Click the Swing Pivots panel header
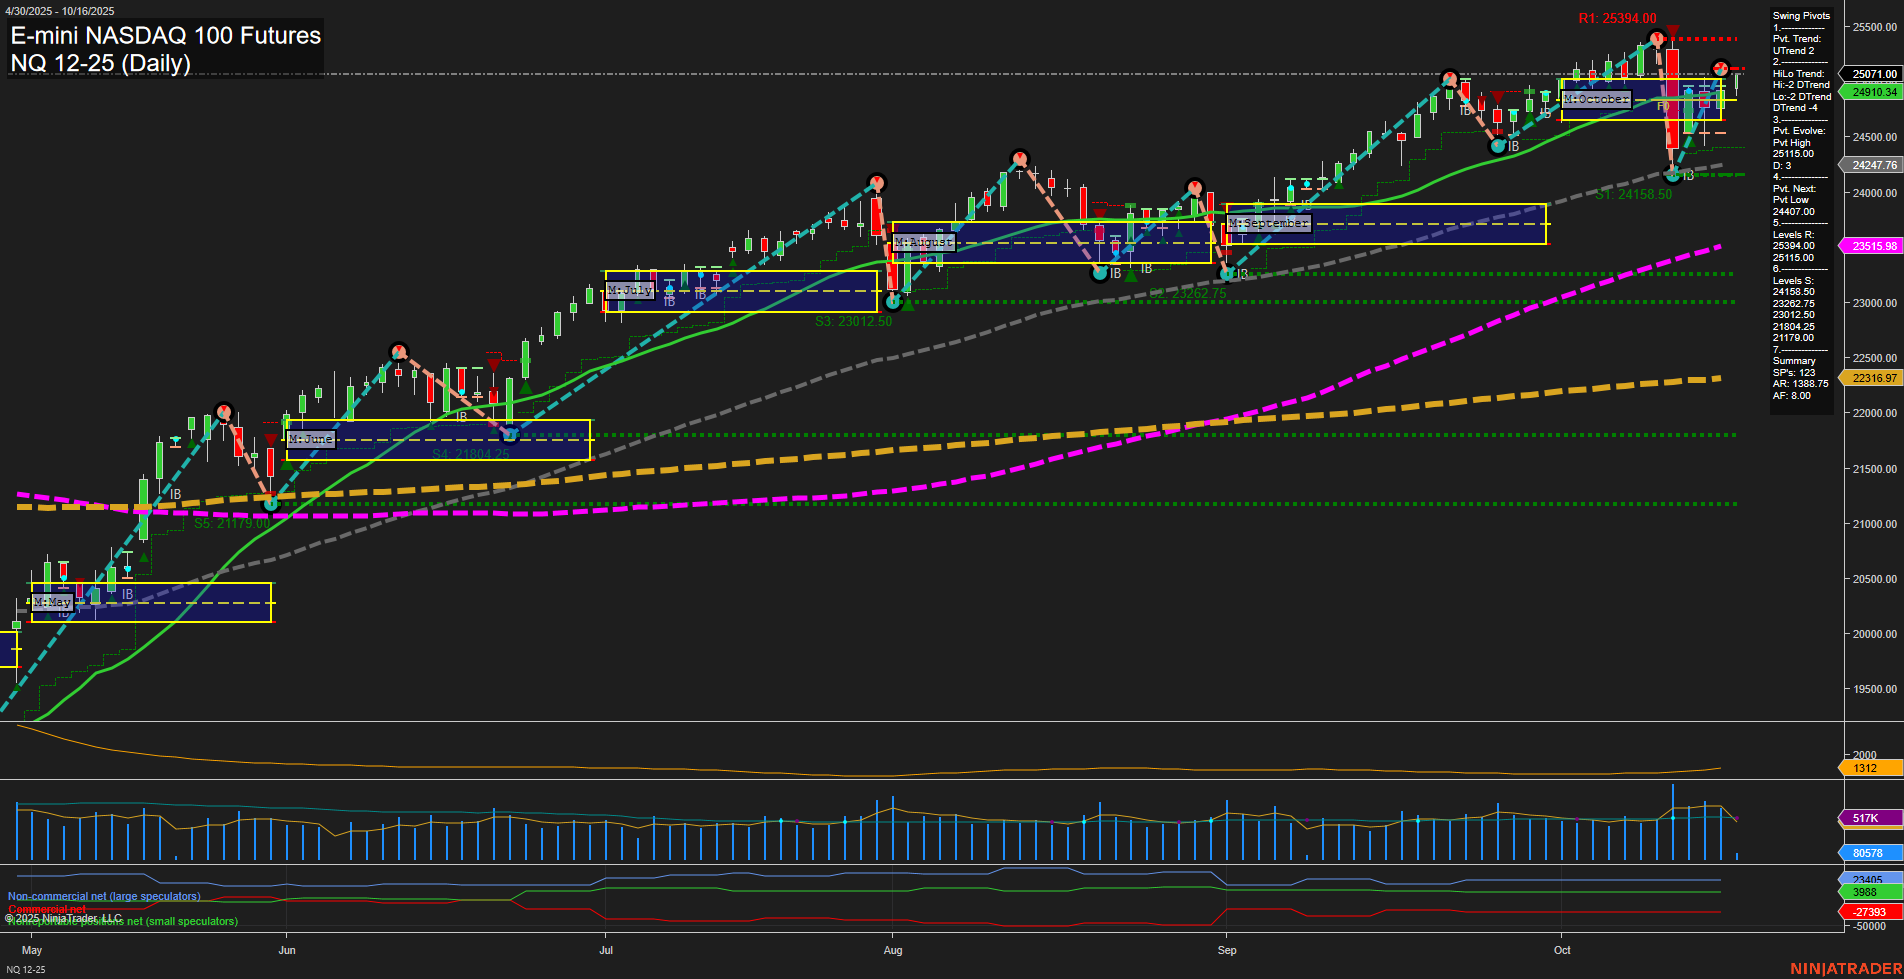Screen dimensions: 1904x979 click(x=1802, y=16)
